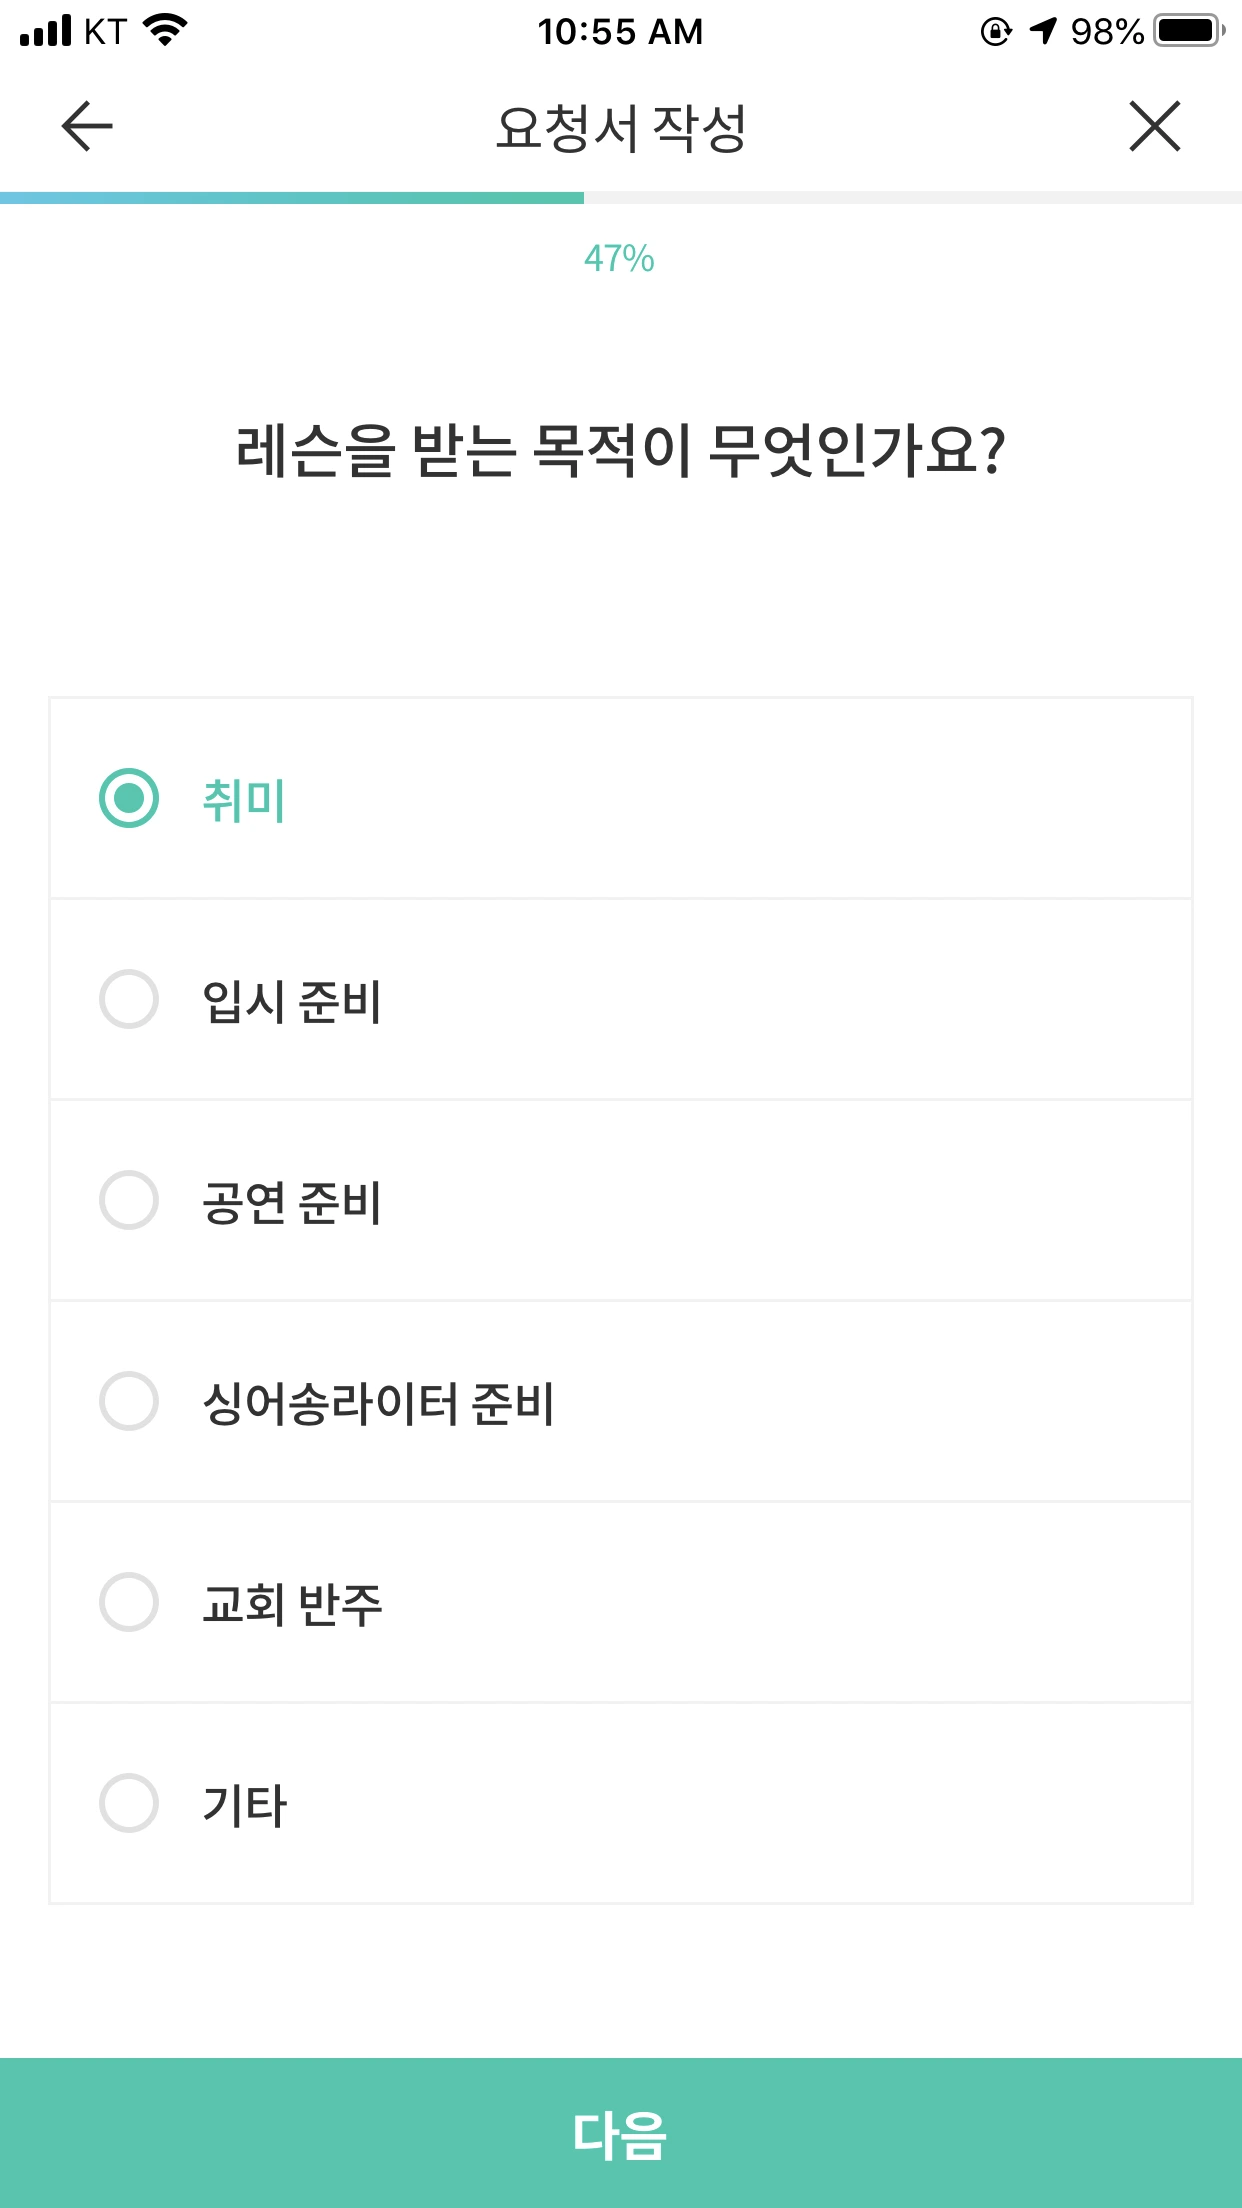Viewport: 1242px width, 2208px height.
Task: Tap the location arrow status icon
Action: tap(1043, 31)
